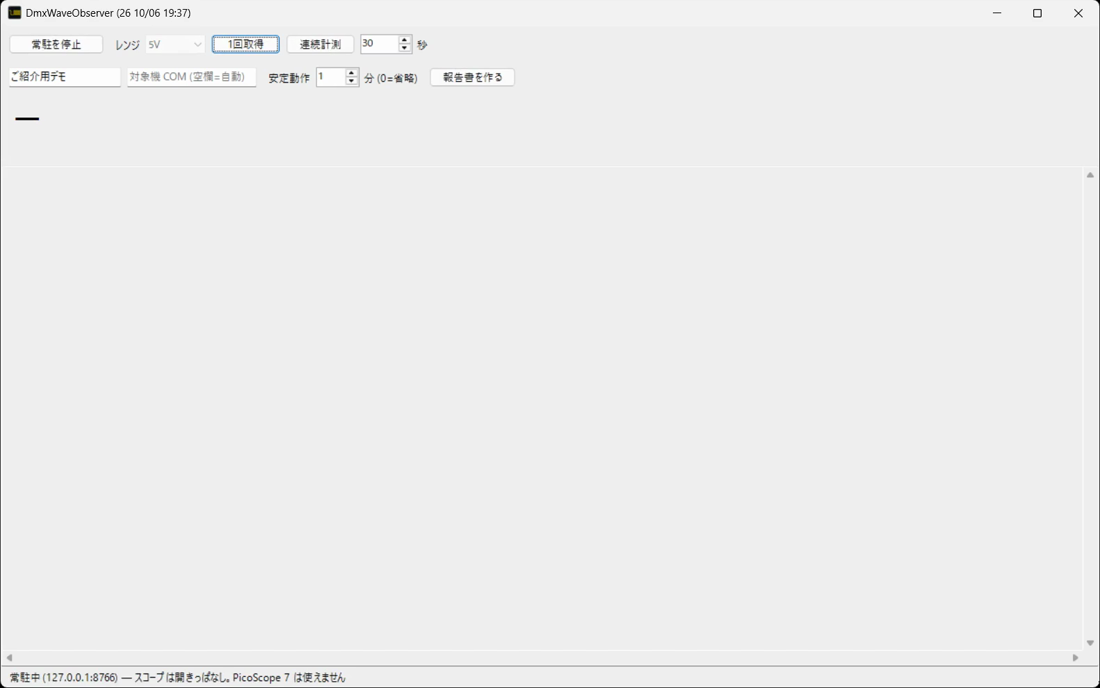Click the horizontal scrollbar left arrow
1100x688 pixels.
coord(9,658)
